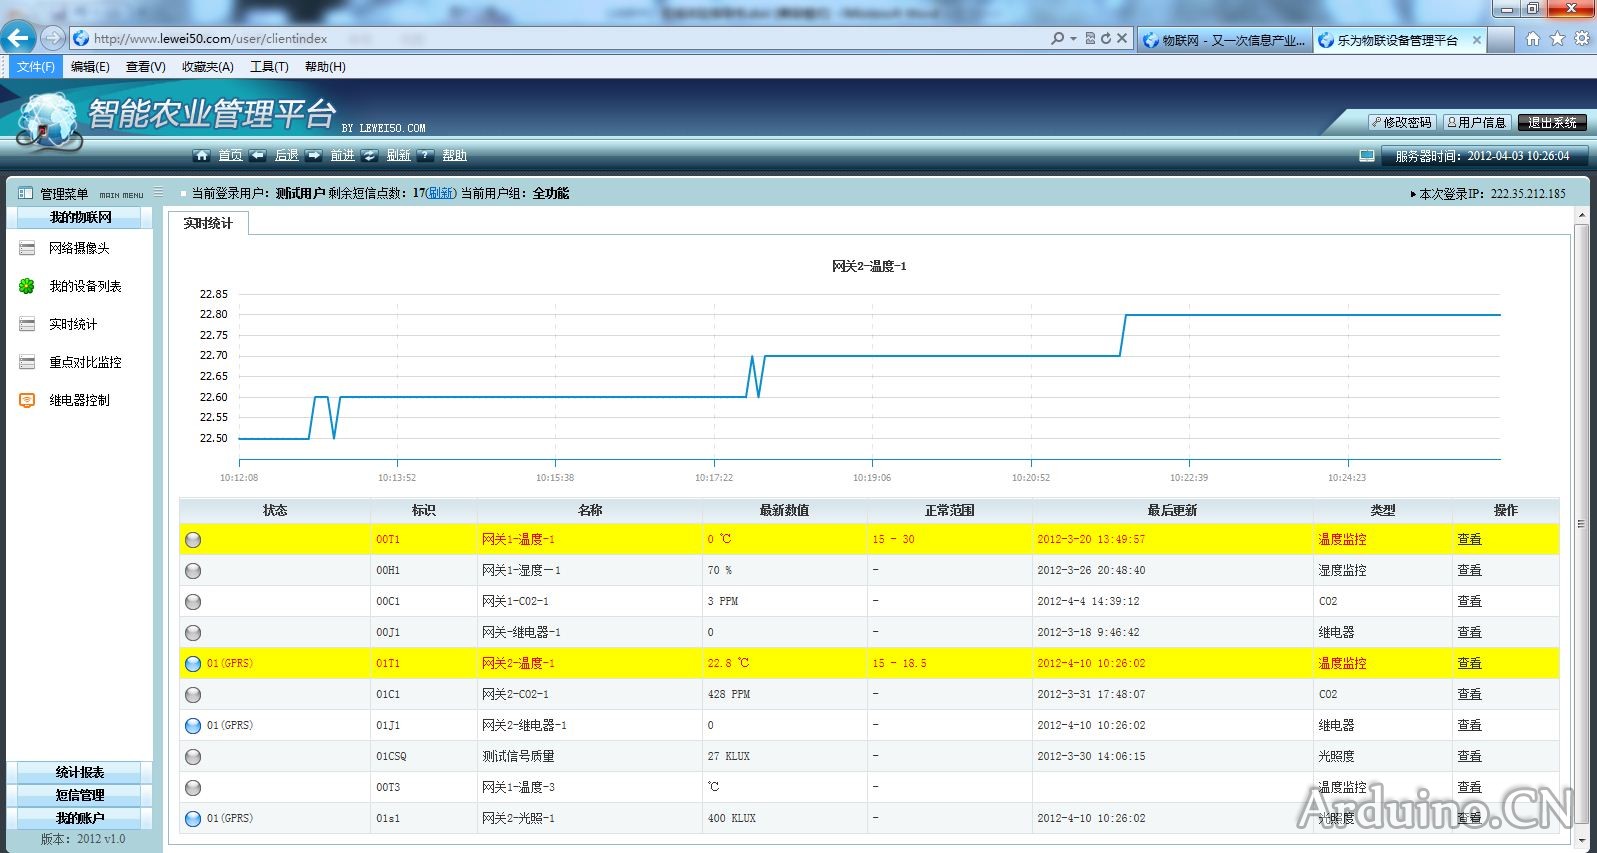This screenshot has width=1597, height=853.
Task: Click the 首页 link in platform navigation
Action: [231, 155]
